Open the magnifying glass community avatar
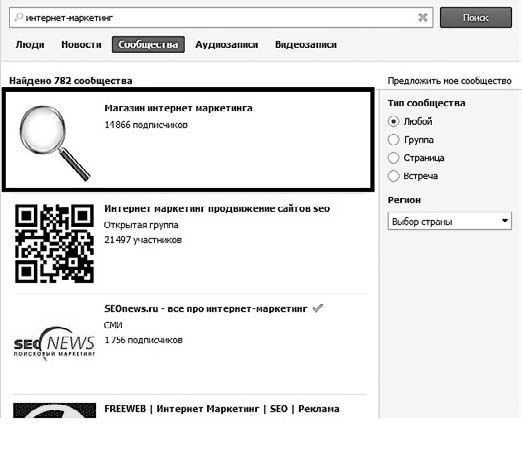This screenshot has width=522, height=458. click(54, 143)
